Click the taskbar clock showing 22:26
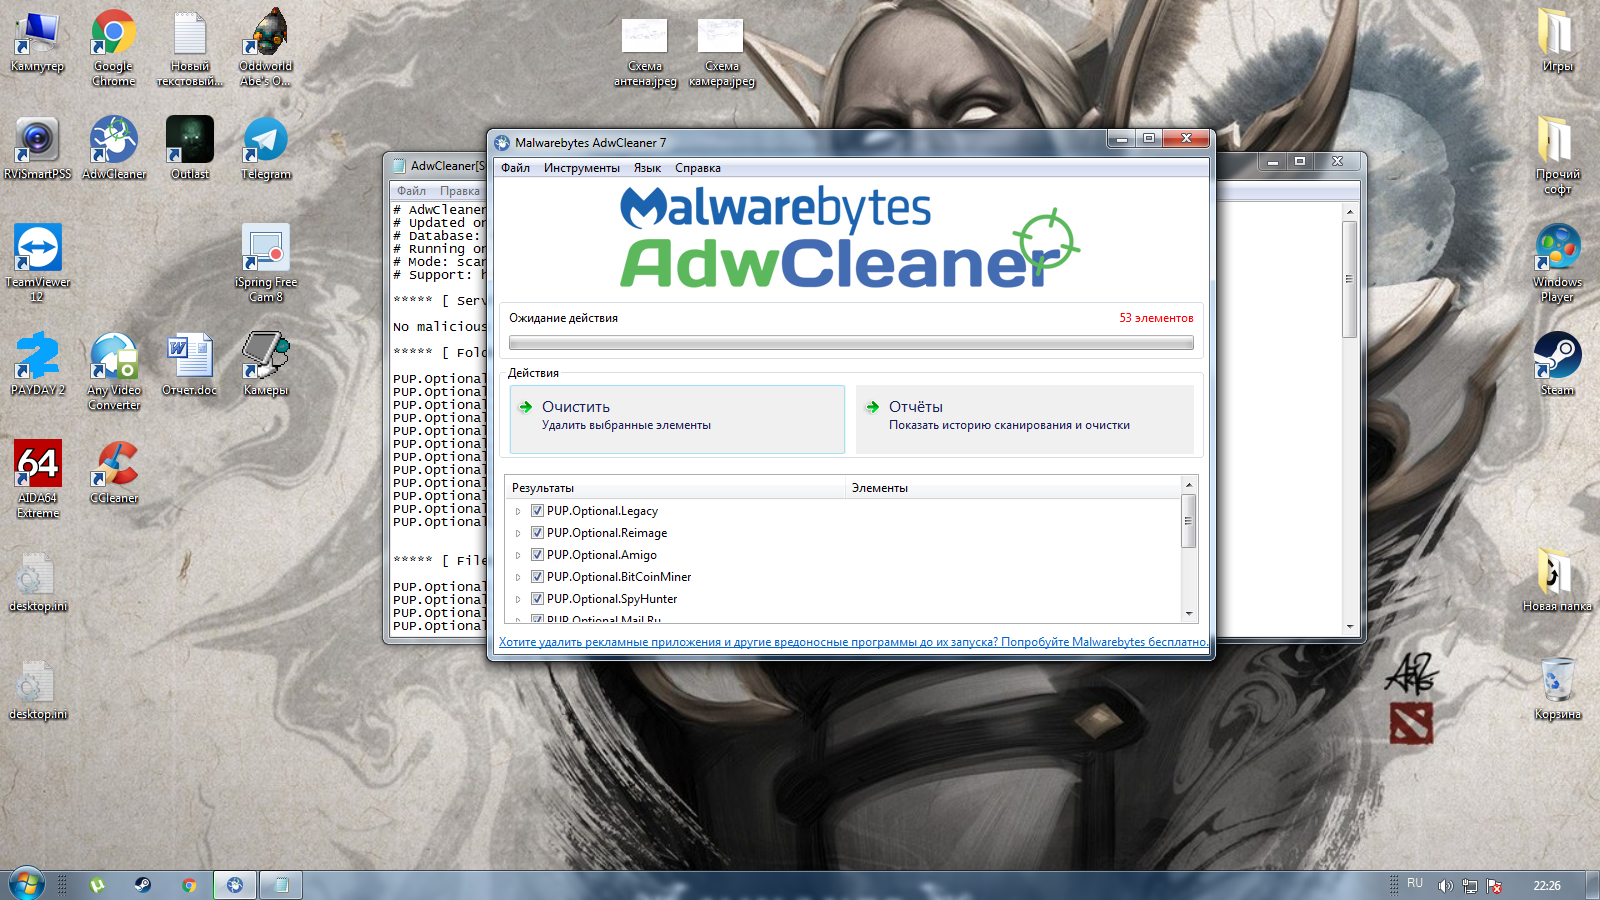This screenshot has width=1600, height=900. (x=1547, y=886)
